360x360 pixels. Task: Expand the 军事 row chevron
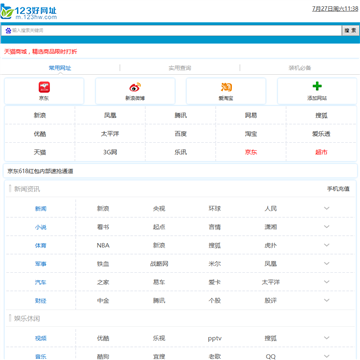coord(327,263)
